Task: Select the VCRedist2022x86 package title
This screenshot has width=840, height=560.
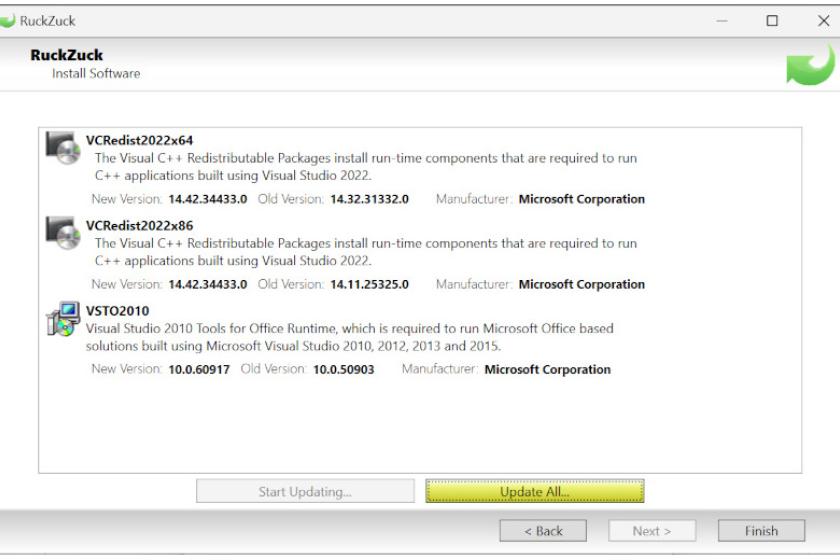Action: click(x=139, y=226)
